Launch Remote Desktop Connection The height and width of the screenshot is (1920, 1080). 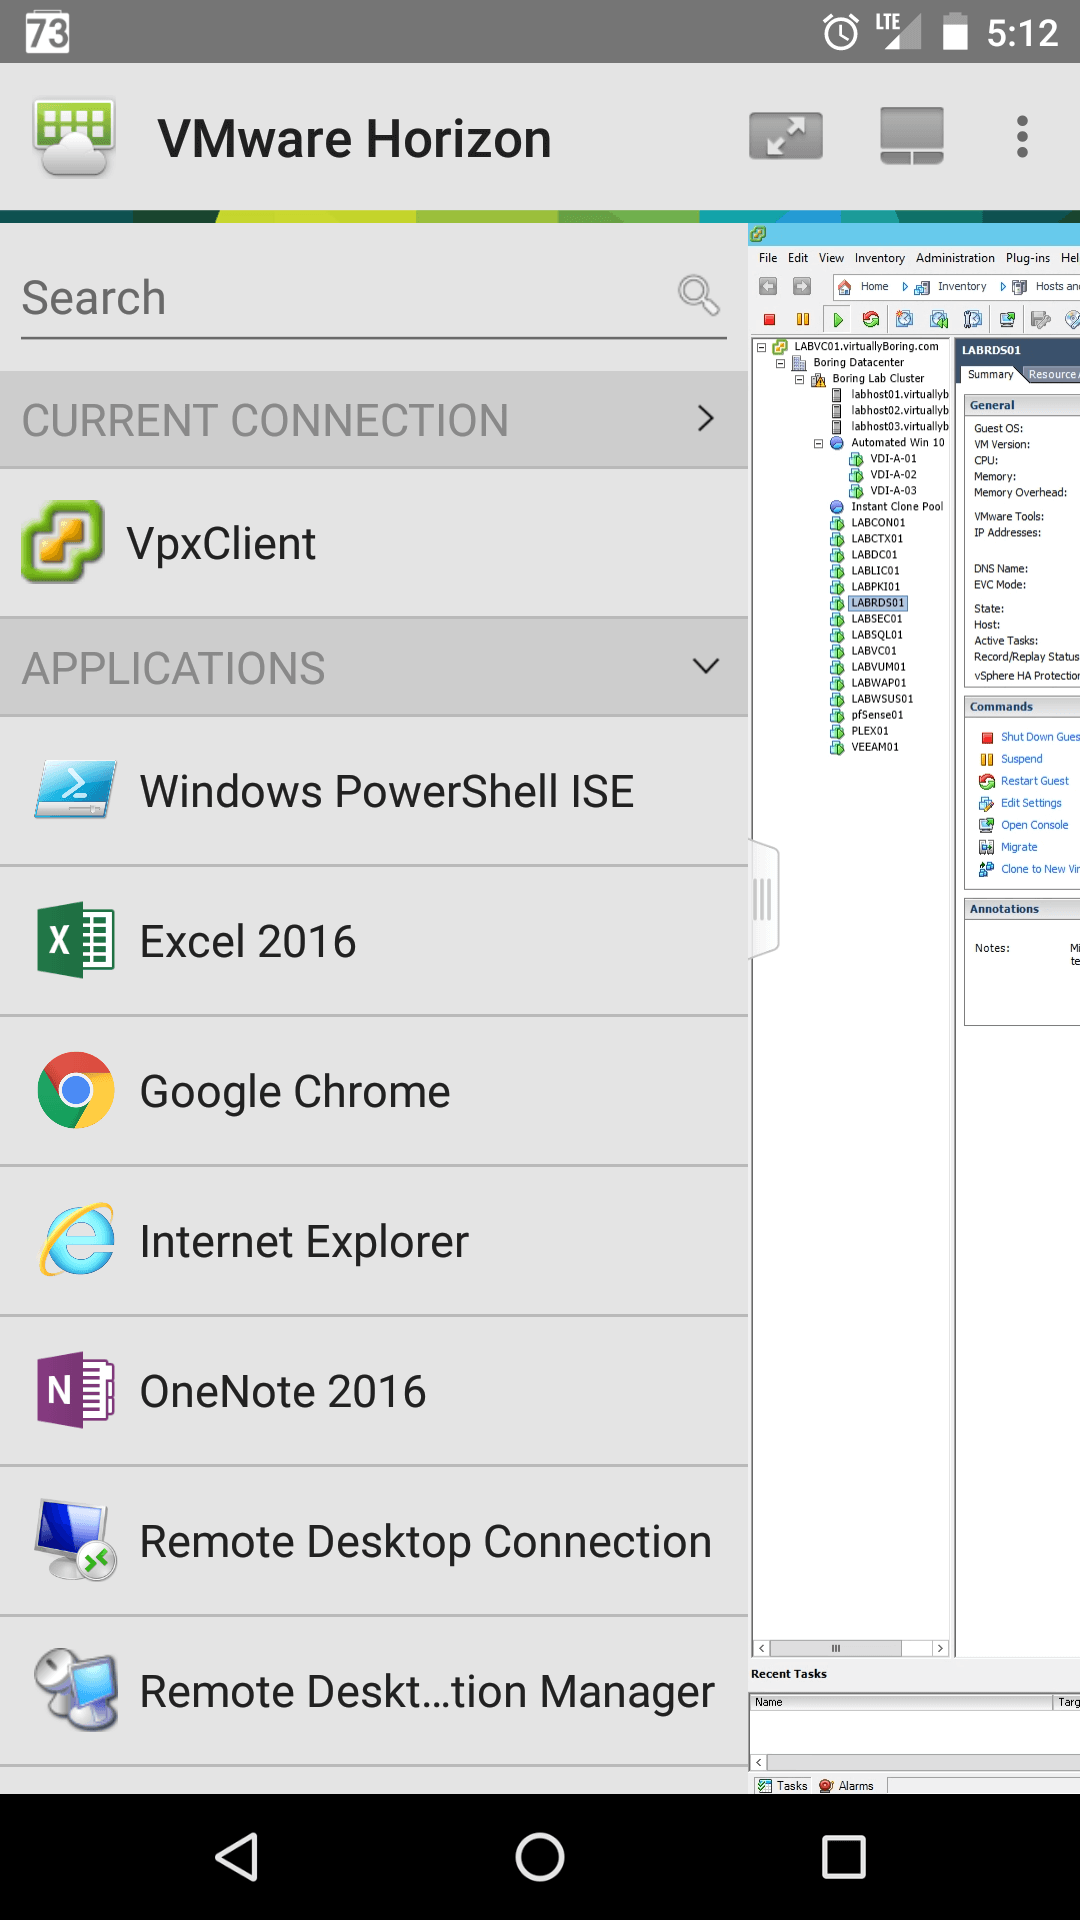coord(374,1541)
